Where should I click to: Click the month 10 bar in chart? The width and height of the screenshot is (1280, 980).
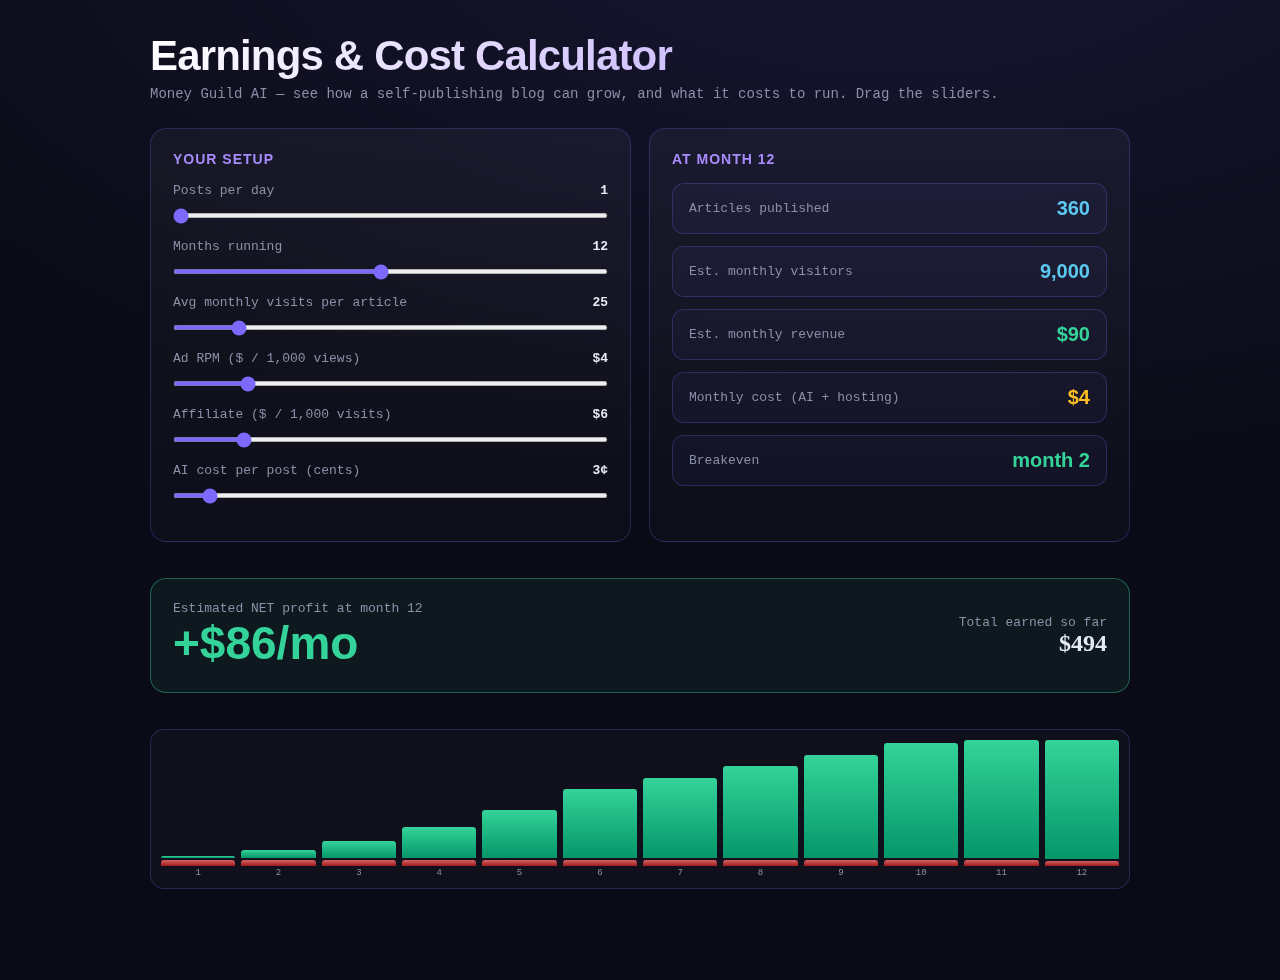point(921,804)
